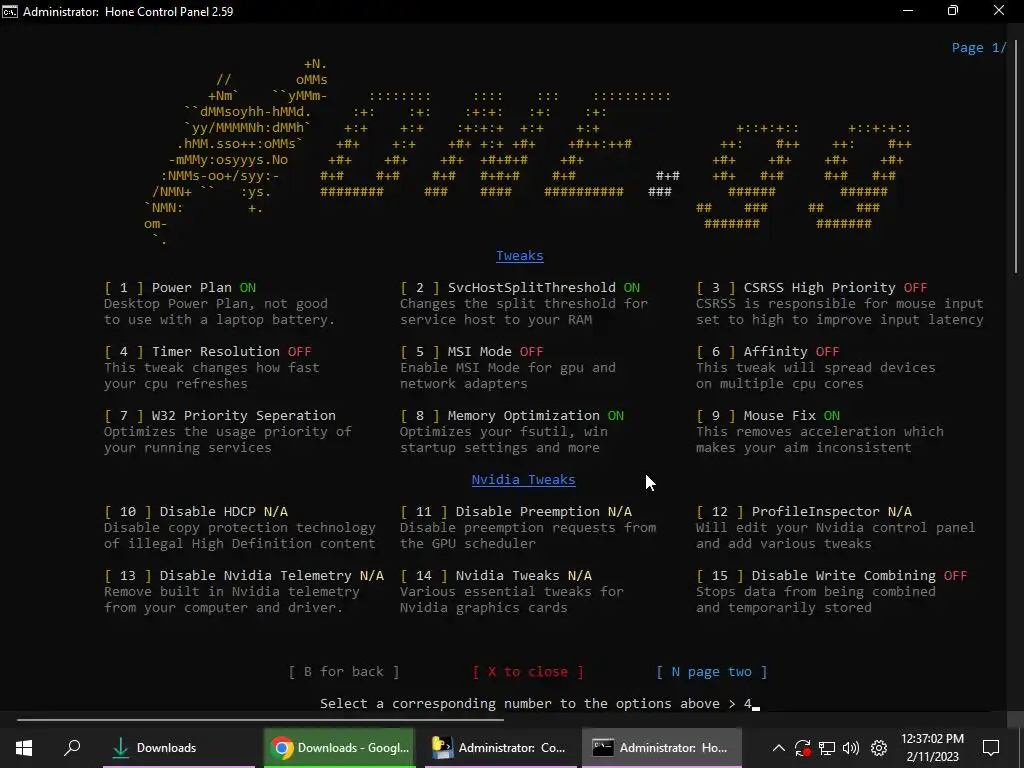Image resolution: width=1024 pixels, height=768 pixels.
Task: Click 'Stops data from being combined' description
Action: [x=816, y=592]
